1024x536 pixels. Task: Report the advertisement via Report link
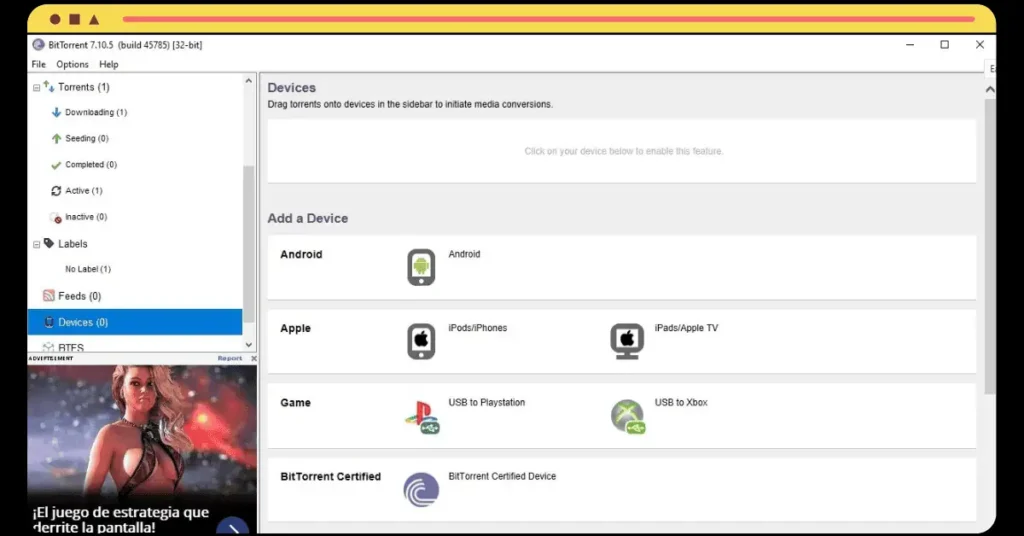coord(230,358)
